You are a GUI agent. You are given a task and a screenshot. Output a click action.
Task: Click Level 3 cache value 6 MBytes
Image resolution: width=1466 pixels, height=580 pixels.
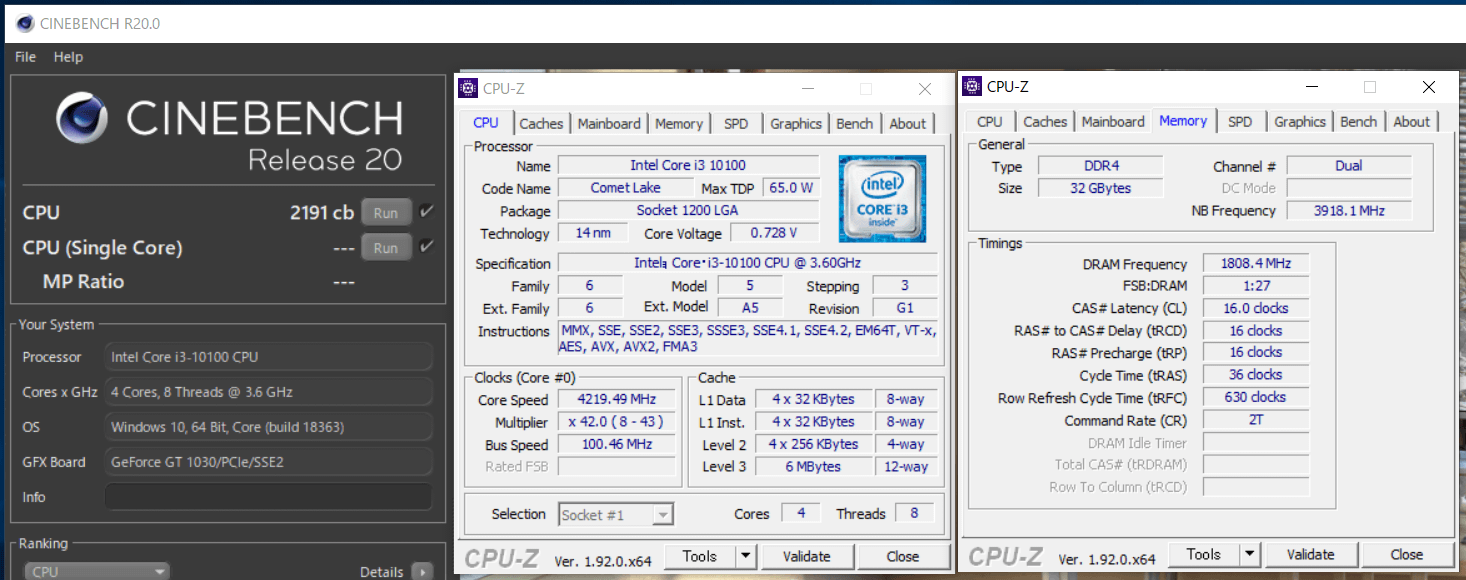pyautogui.click(x=813, y=467)
